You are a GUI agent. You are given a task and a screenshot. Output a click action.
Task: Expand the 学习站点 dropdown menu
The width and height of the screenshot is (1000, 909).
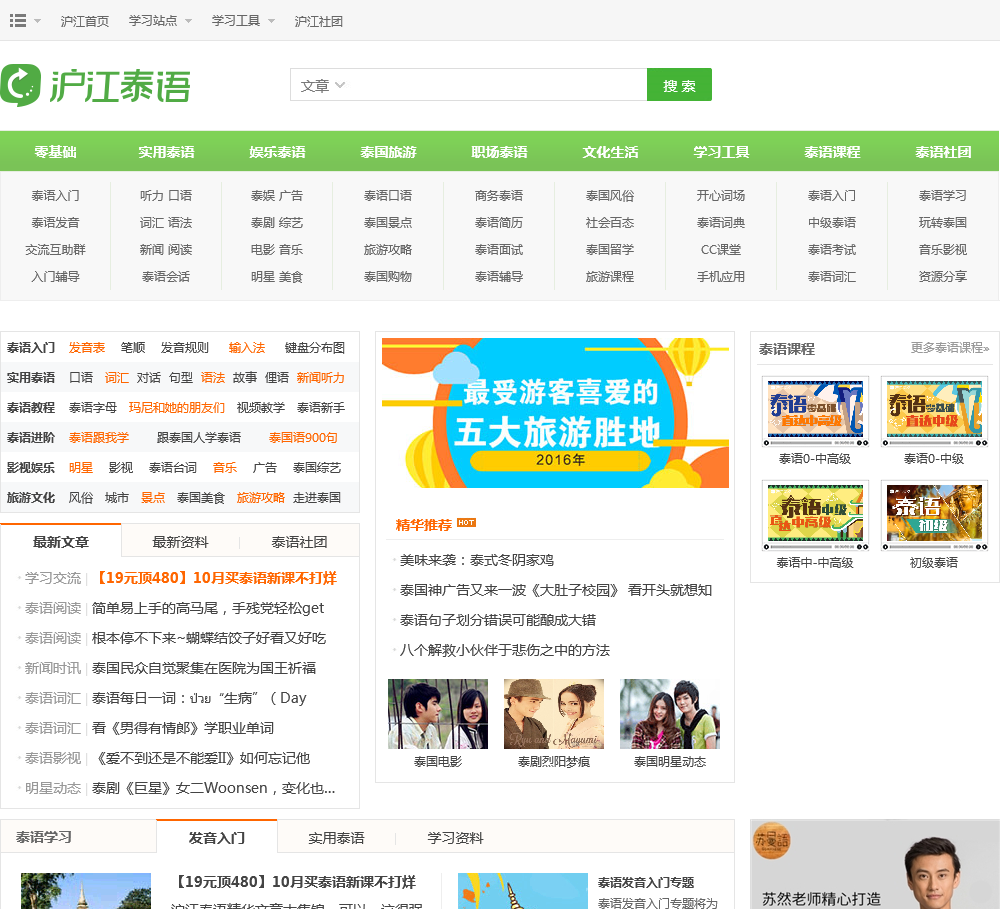tap(160, 21)
